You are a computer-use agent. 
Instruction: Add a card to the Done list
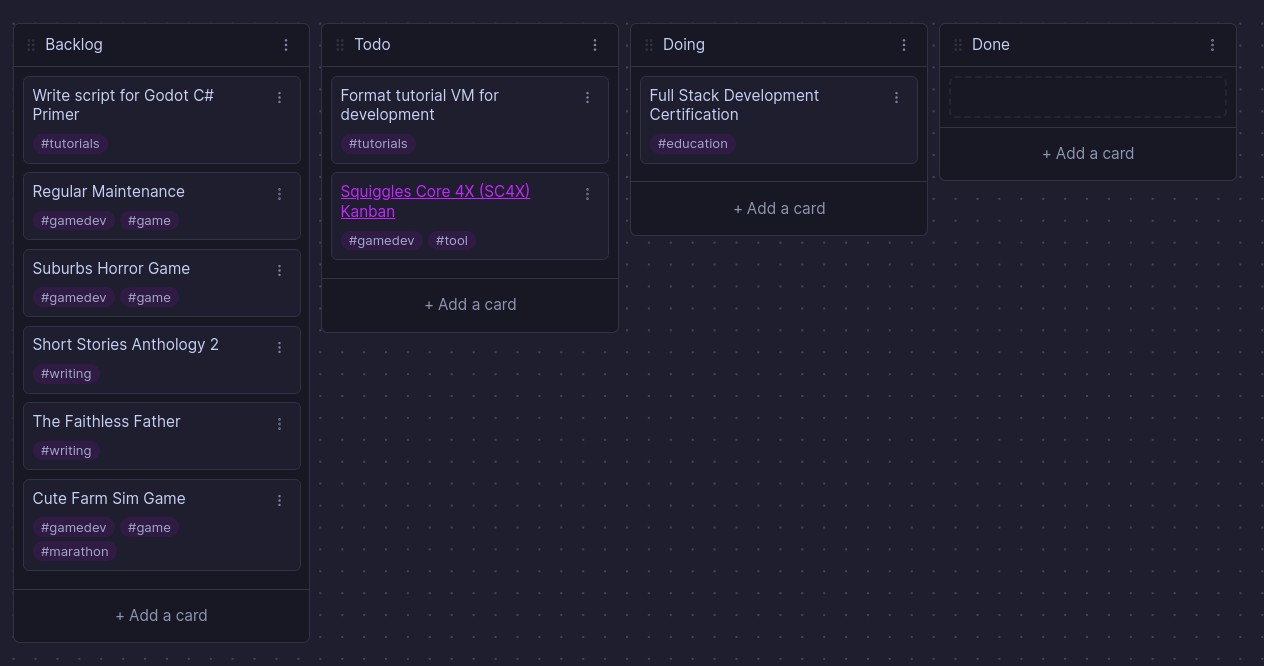pyautogui.click(x=1088, y=154)
